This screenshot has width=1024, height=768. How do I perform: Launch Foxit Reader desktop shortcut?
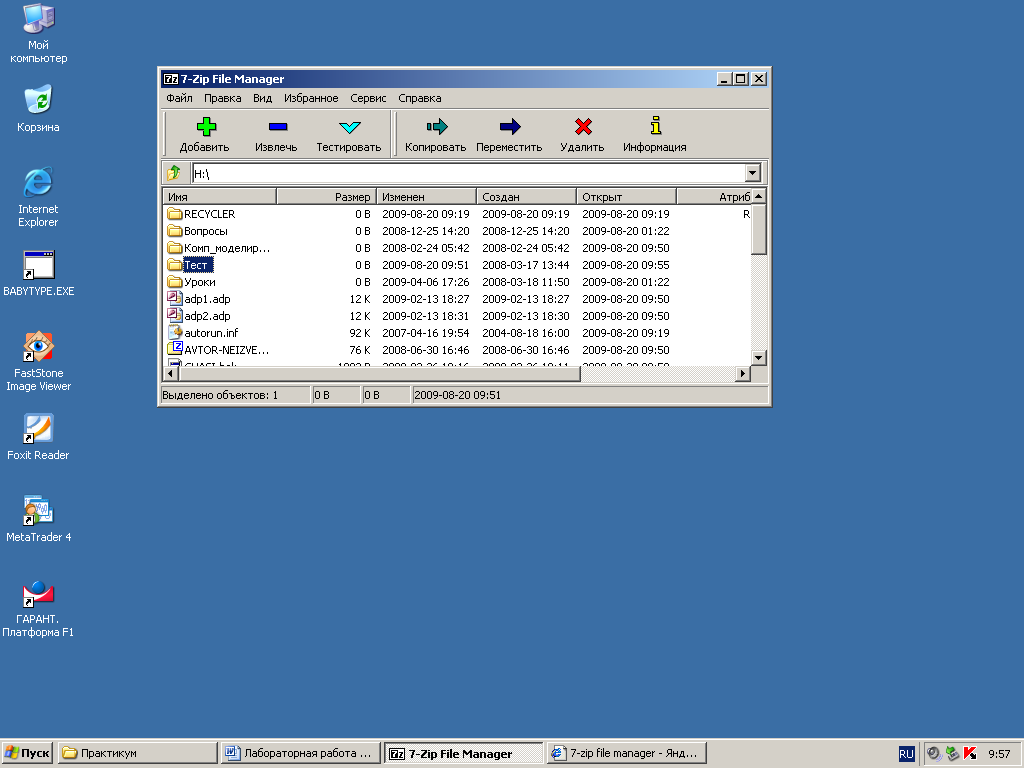[39, 428]
